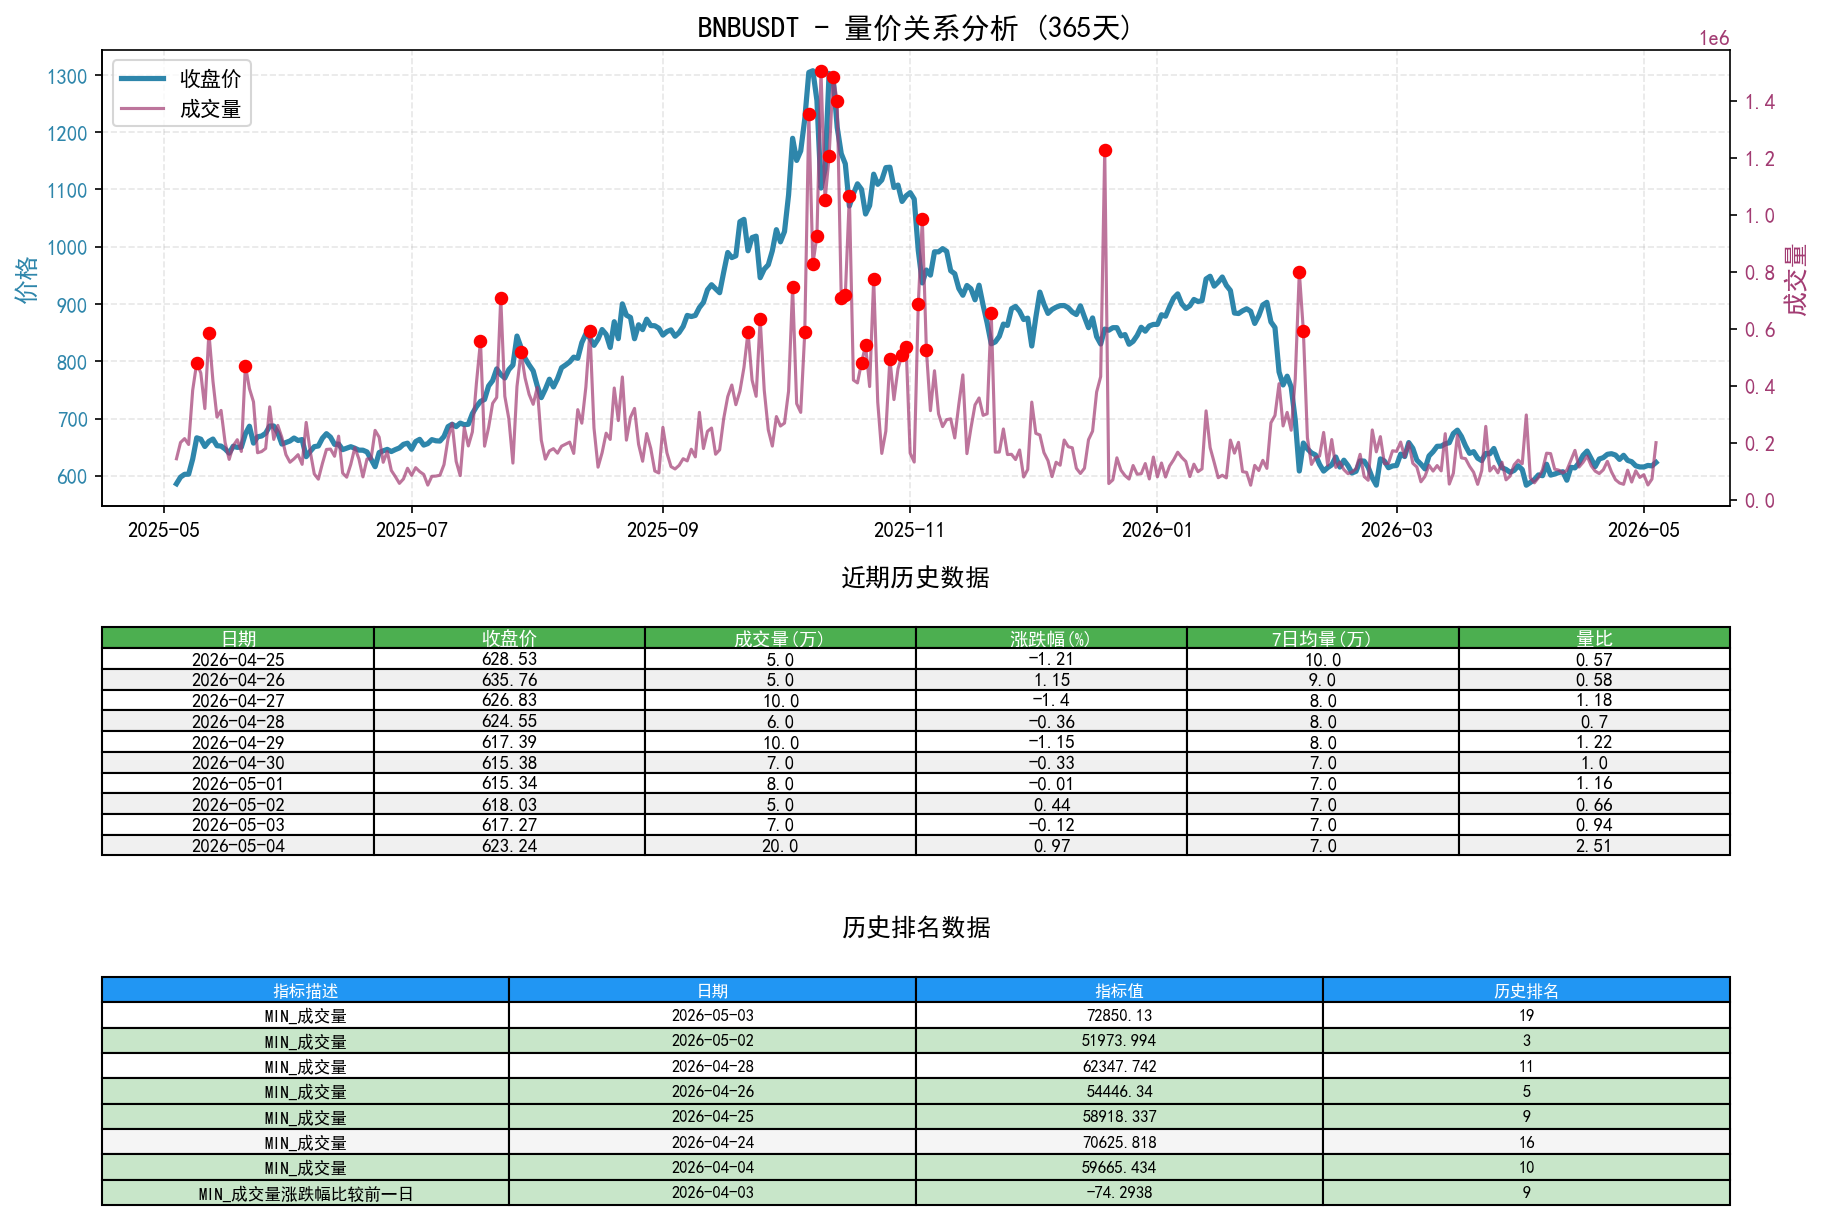
Task: Click the isolated red marker on December 2025 volume spike
Action: click(1105, 150)
